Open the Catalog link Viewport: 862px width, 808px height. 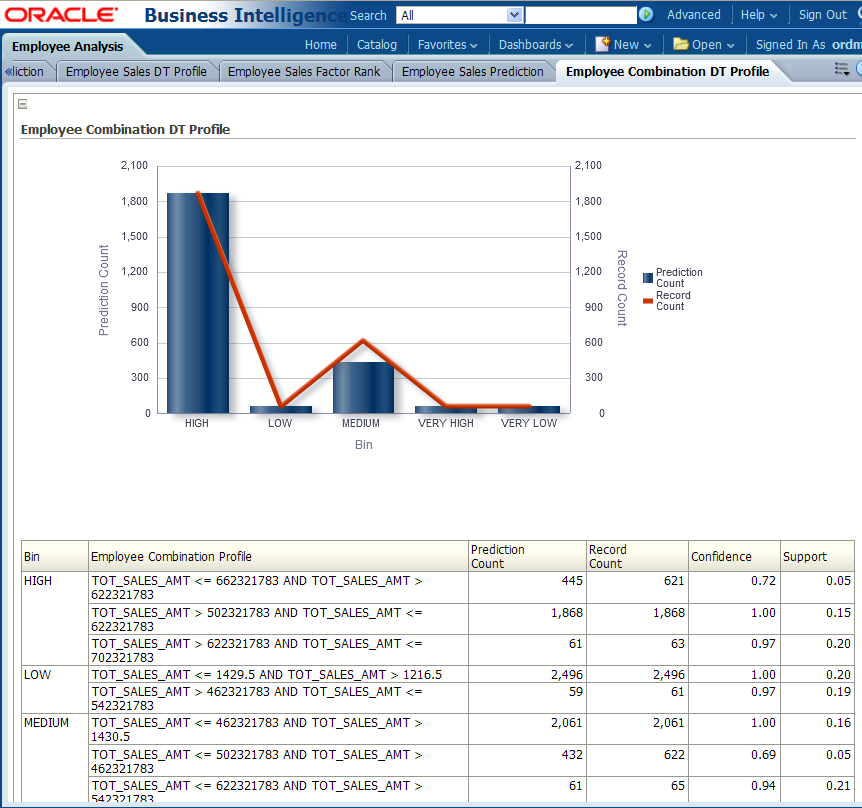tap(377, 44)
